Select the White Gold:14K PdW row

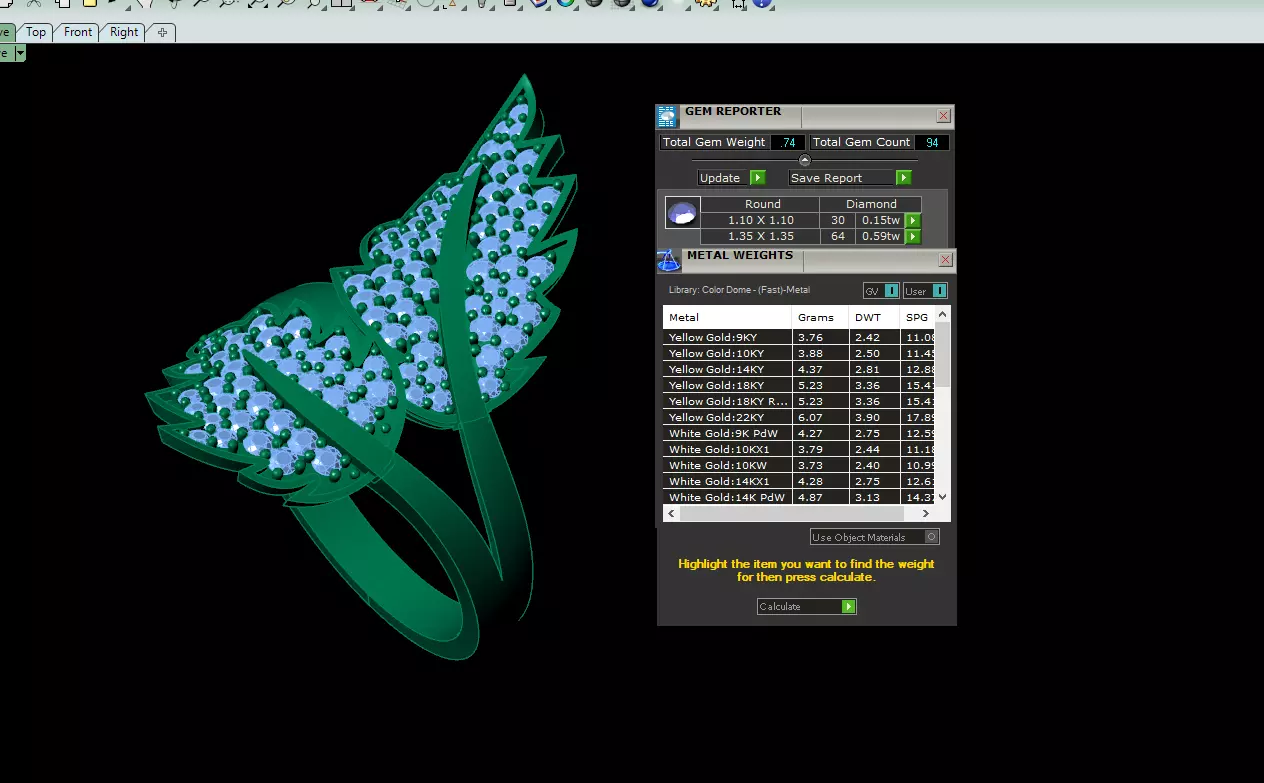[799, 497]
